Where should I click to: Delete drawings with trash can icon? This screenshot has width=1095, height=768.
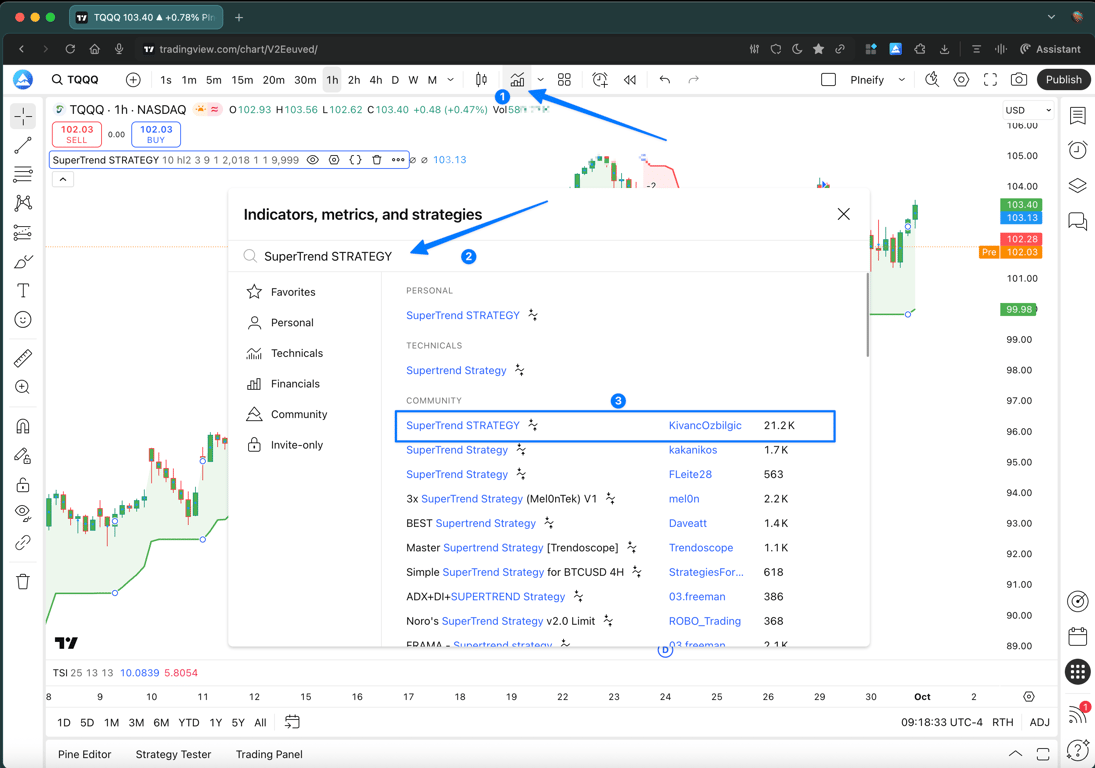tap(23, 581)
